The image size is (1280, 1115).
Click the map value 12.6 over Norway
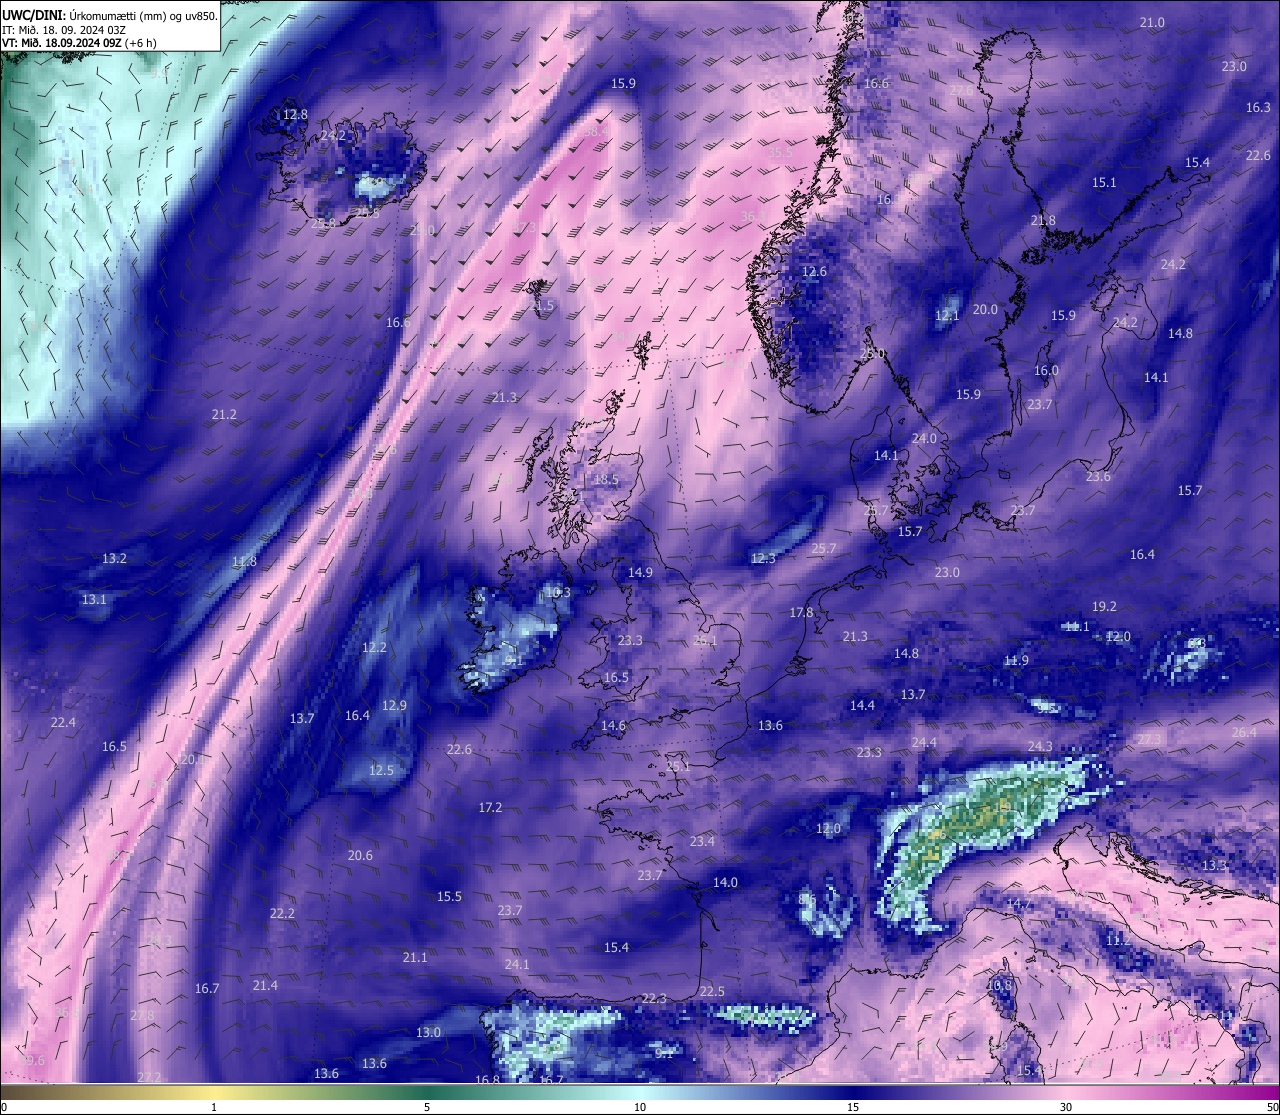pyautogui.click(x=815, y=272)
